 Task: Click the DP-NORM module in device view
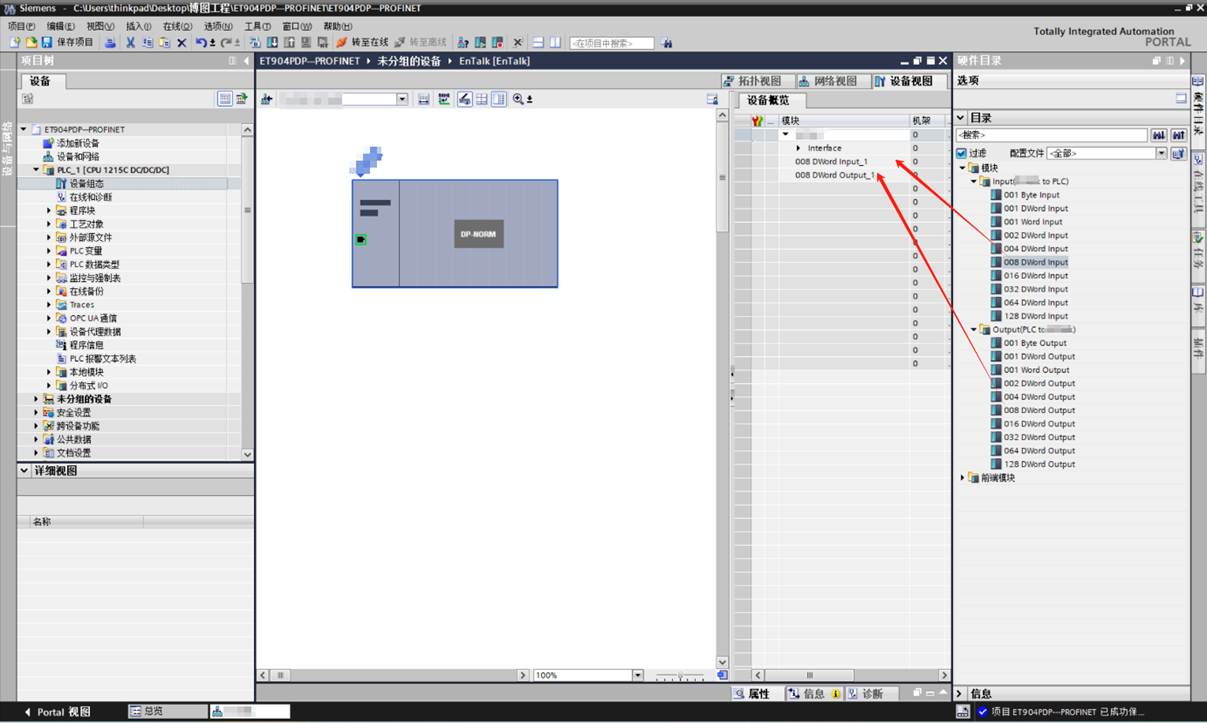[x=478, y=234]
